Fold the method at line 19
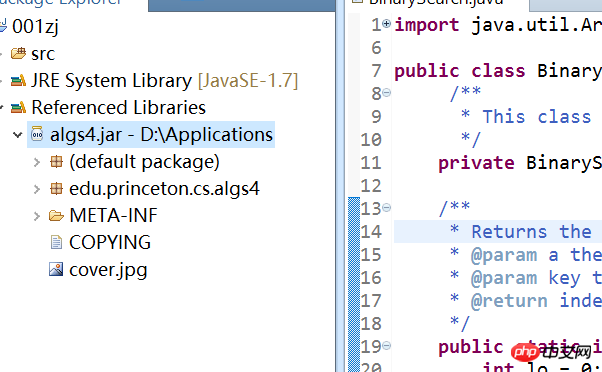The image size is (602, 372). pos(387,346)
